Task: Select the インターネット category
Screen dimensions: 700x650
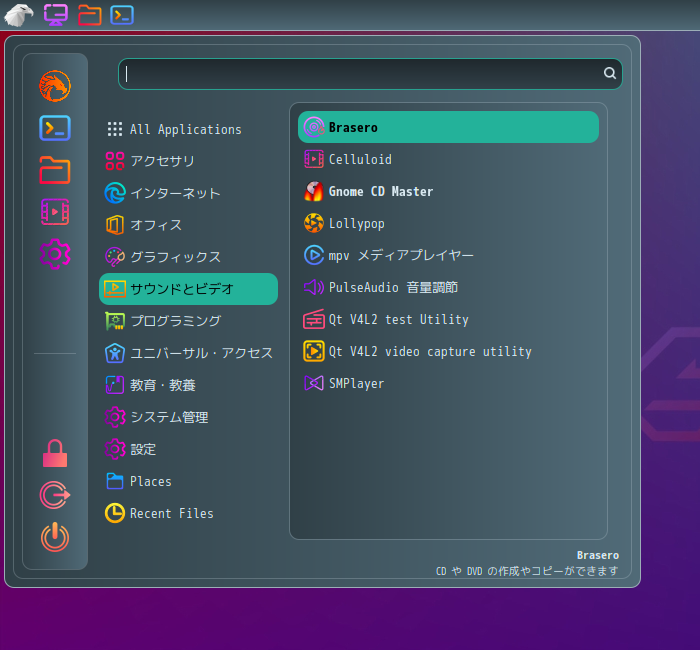Action: tap(188, 193)
